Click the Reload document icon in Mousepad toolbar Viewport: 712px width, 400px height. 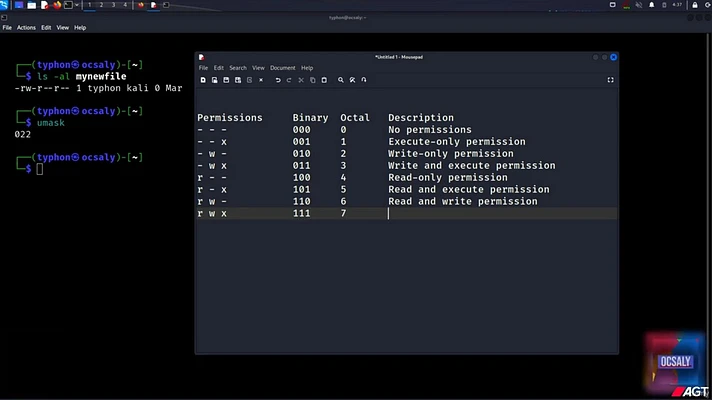(x=249, y=80)
